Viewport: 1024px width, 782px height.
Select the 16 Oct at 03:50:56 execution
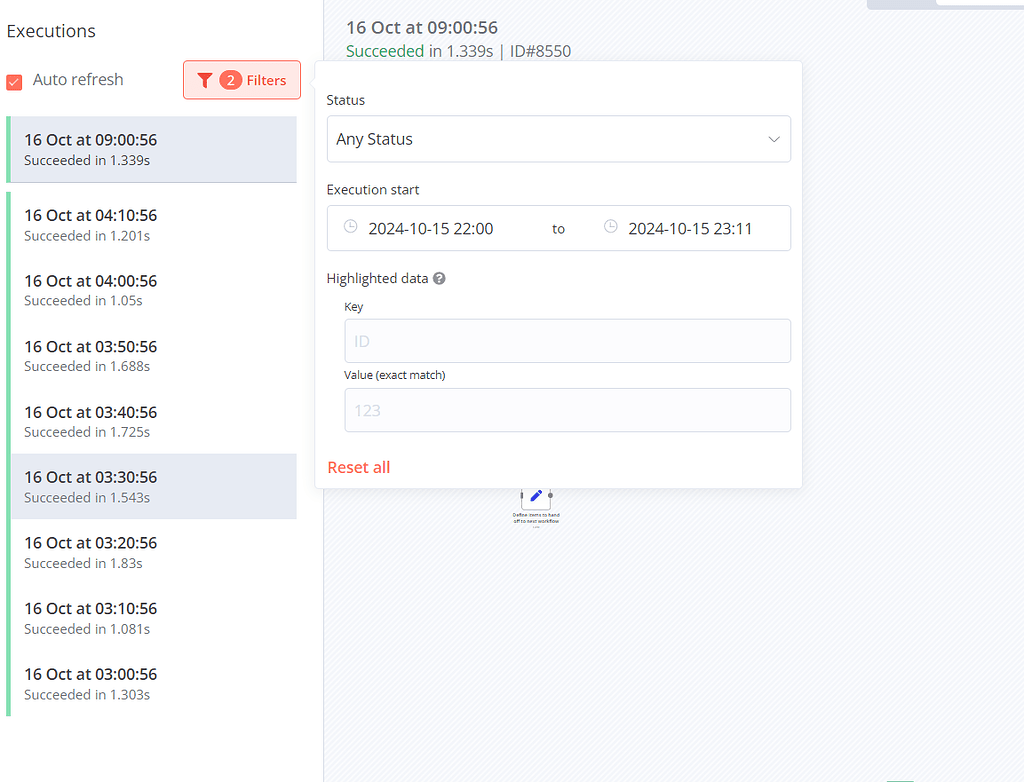point(153,356)
